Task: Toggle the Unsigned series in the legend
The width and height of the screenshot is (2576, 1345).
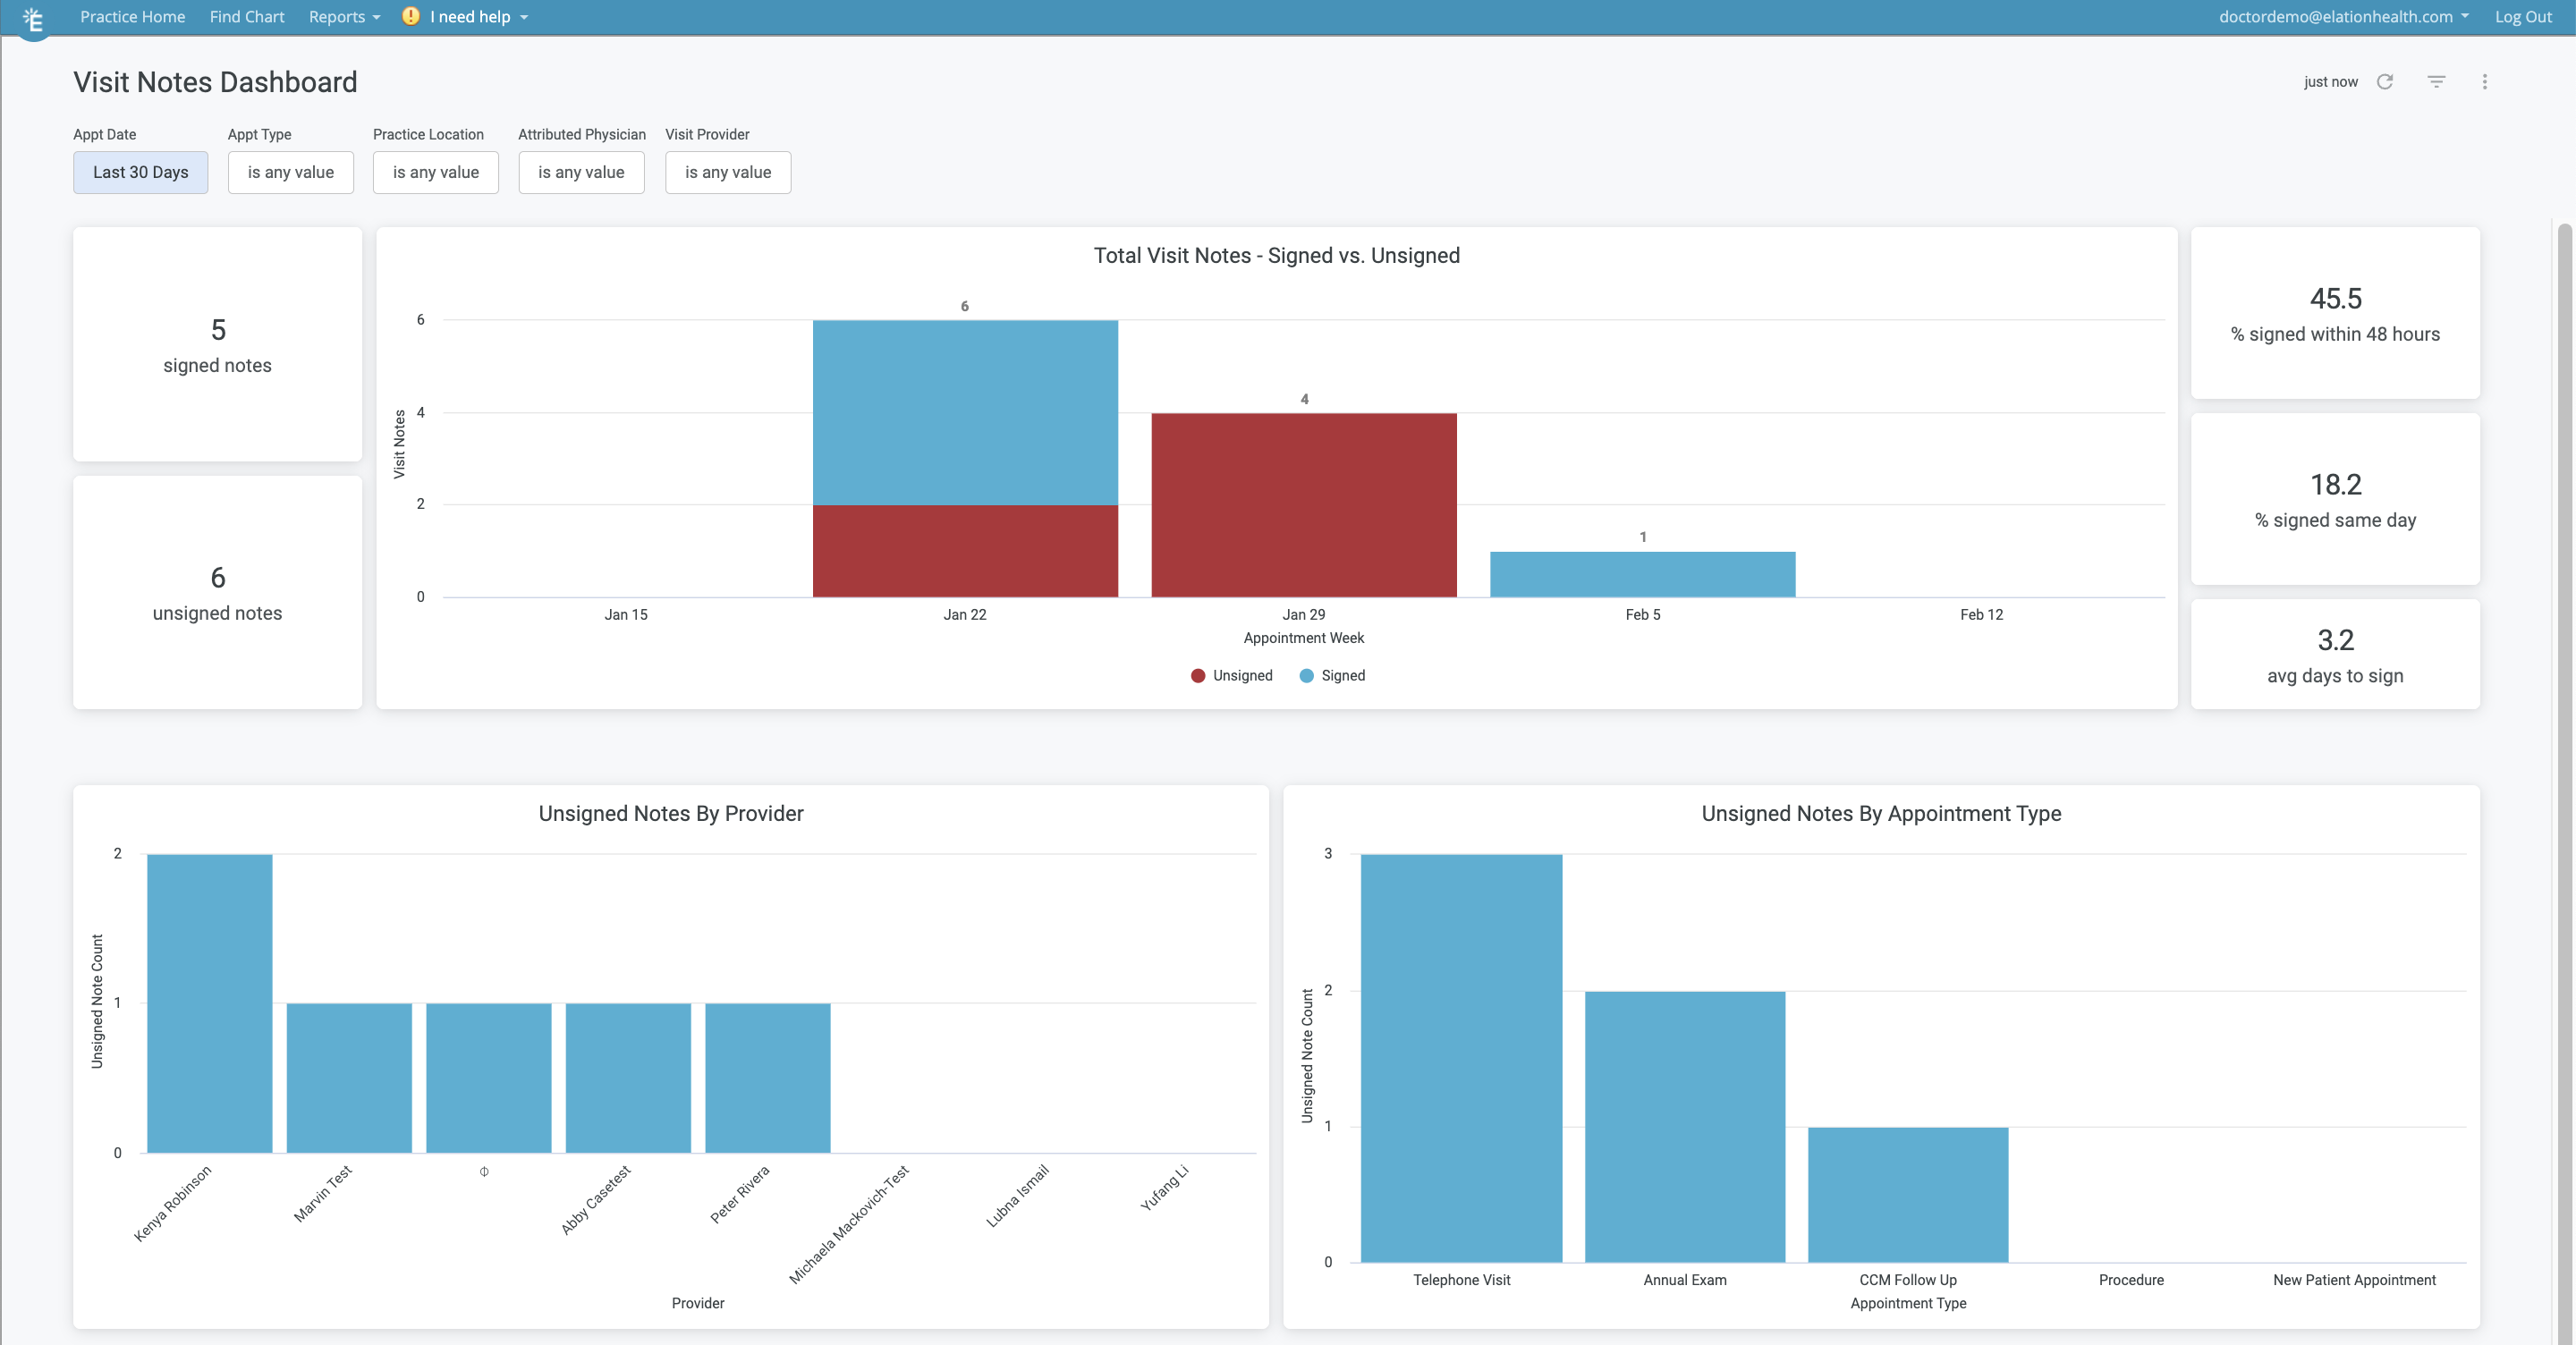Action: (x=1232, y=675)
